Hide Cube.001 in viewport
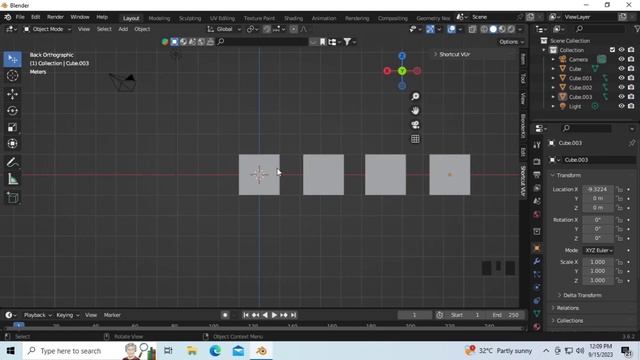This screenshot has width=640, height=360. click(x=621, y=78)
